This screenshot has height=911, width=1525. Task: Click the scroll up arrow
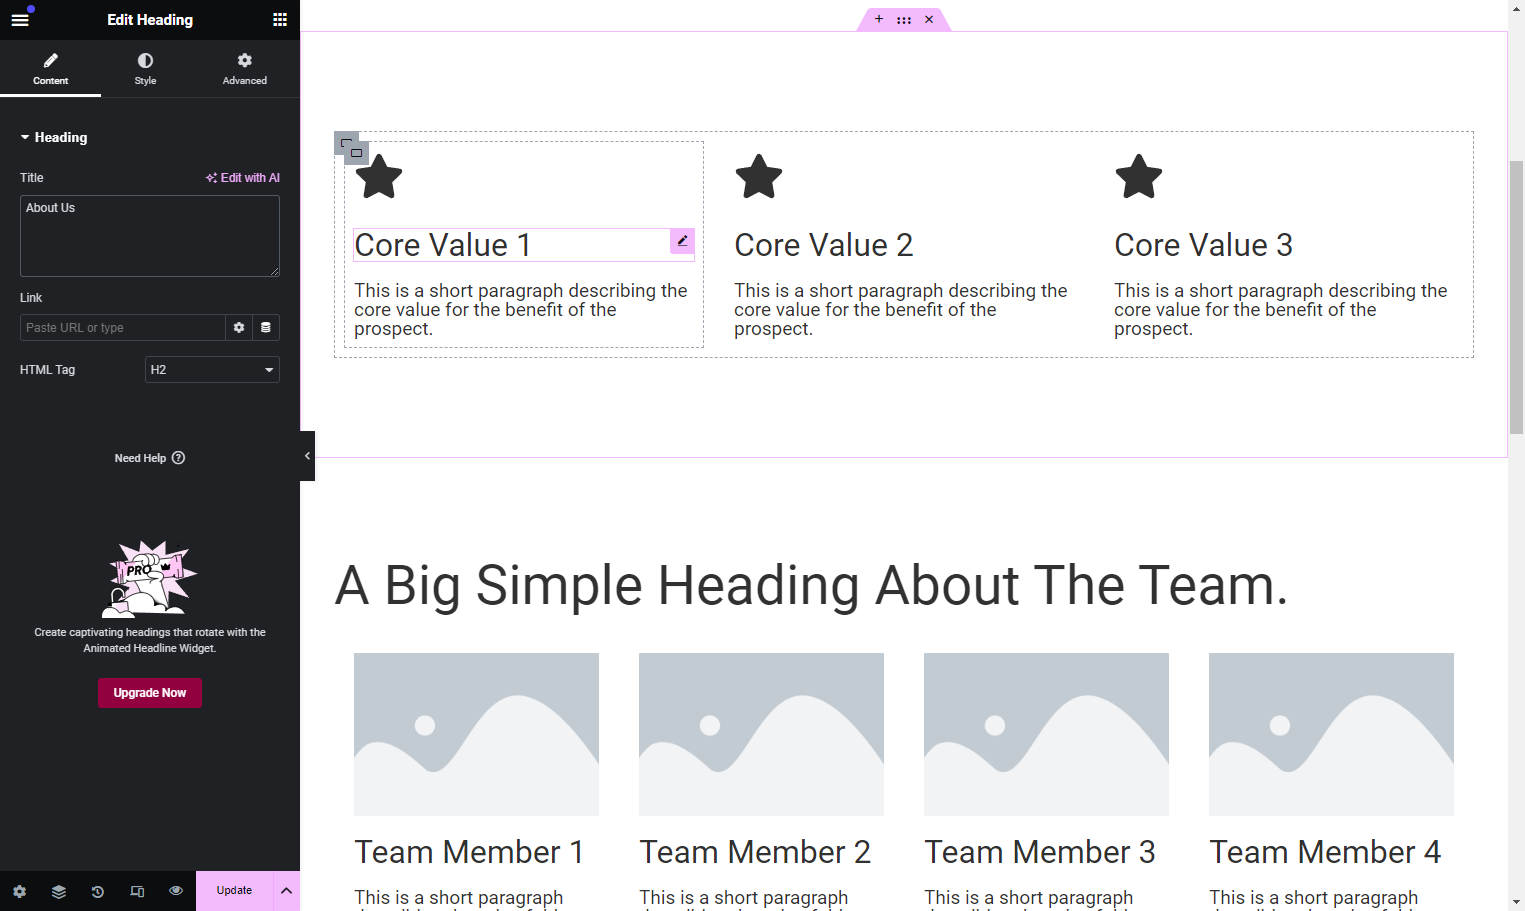click(1516, 8)
